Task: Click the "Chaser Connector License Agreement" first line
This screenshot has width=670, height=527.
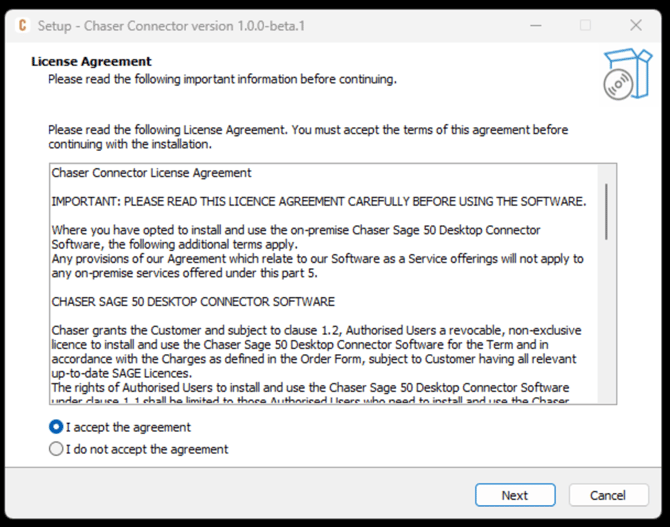Action: 151,173
